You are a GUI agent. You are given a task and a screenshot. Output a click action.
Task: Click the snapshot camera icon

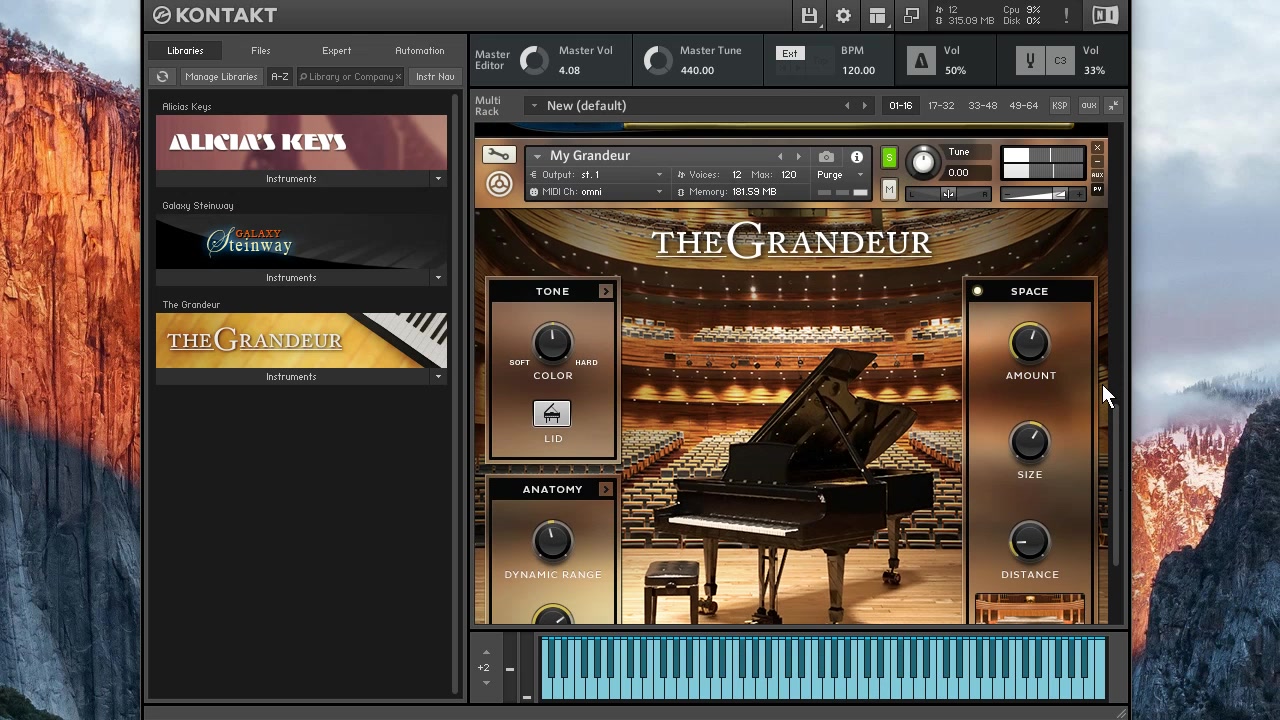(x=826, y=157)
